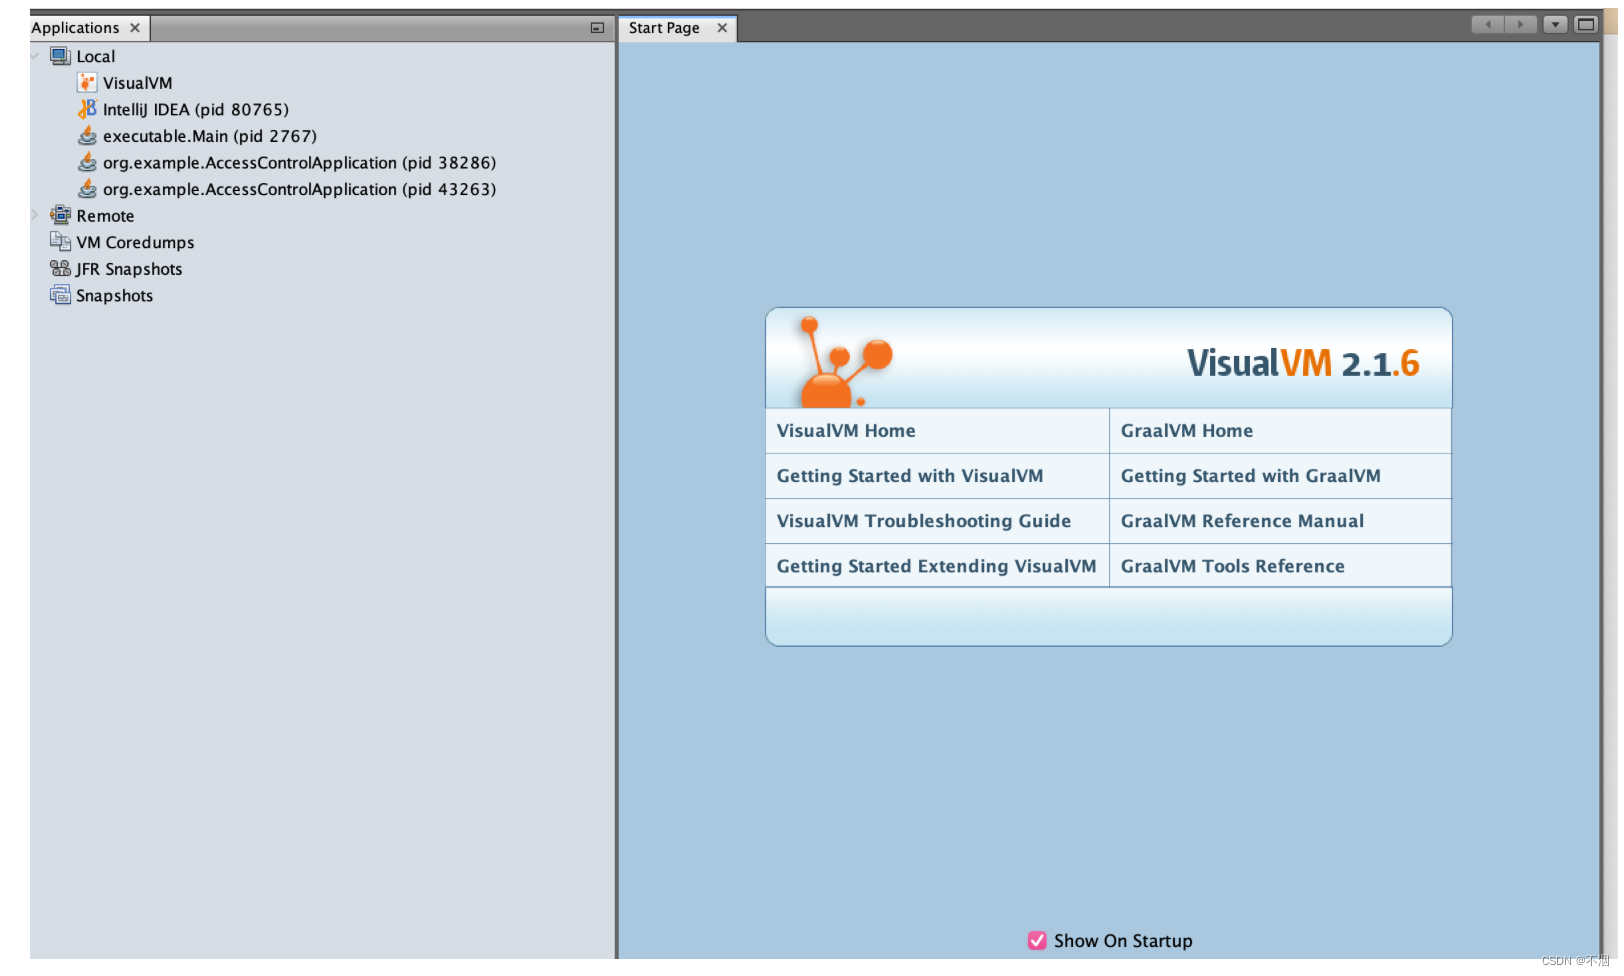The image size is (1624, 976).
Task: Close the Start Page tab
Action: point(722,28)
